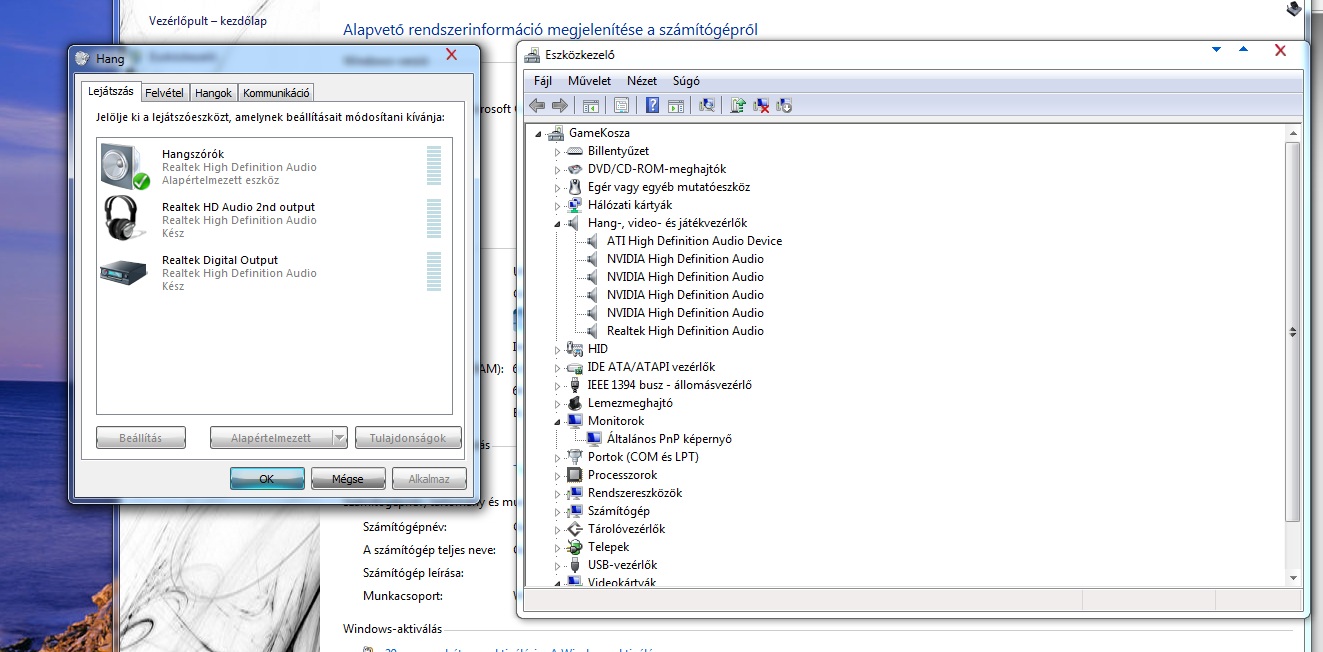1323x652 pixels.
Task: Click the Back arrow in Eszközkezelő toolbar
Action: point(537,105)
